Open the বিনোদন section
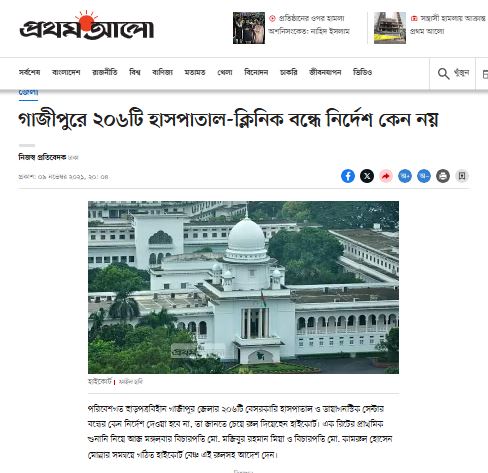The width and height of the screenshot is (488, 473). coord(256,72)
